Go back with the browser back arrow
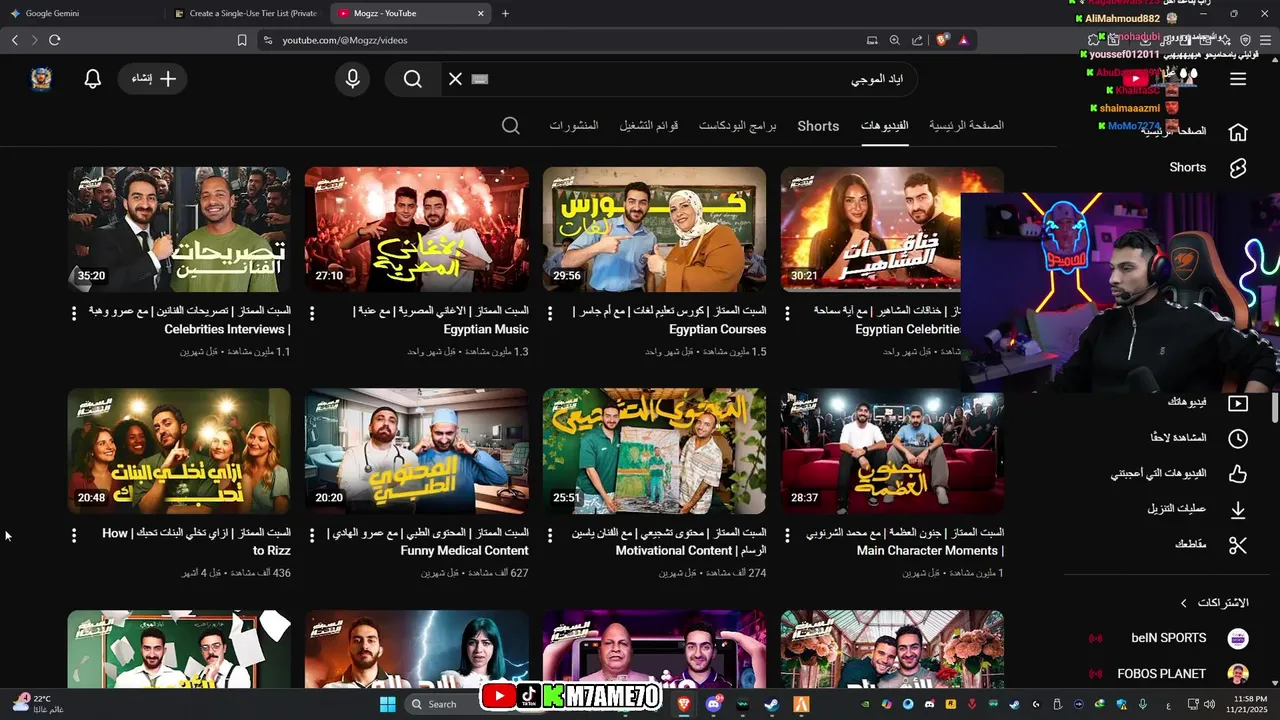The image size is (1280, 720). [x=15, y=40]
